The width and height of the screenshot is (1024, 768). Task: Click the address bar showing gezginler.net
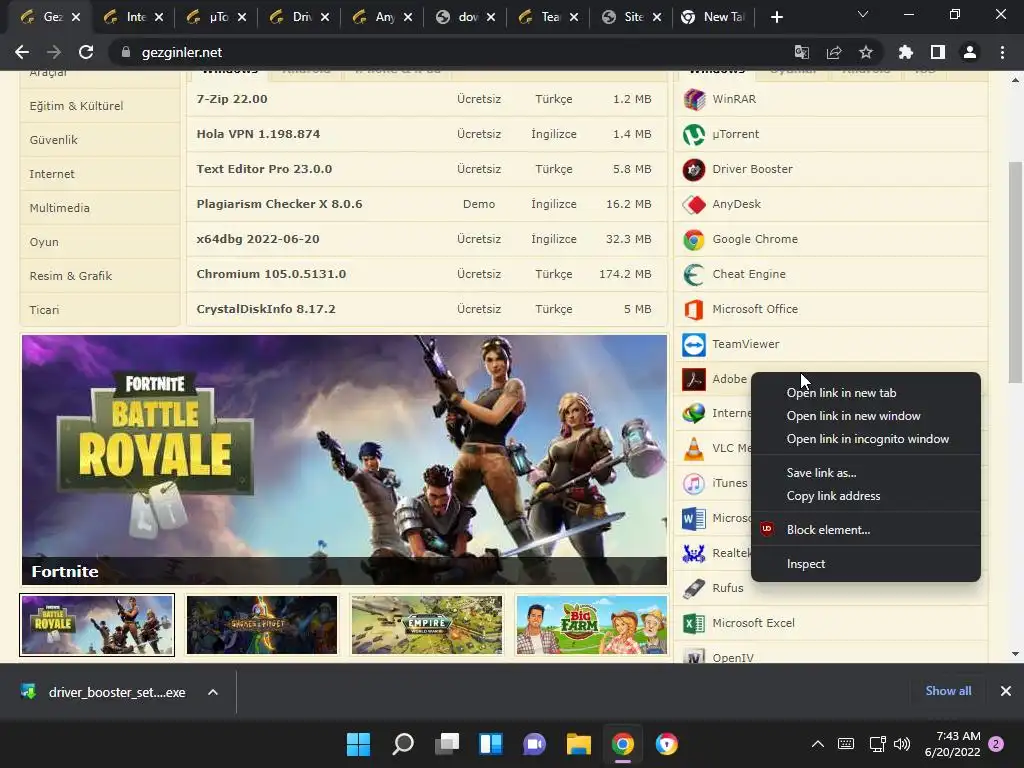click(451, 52)
